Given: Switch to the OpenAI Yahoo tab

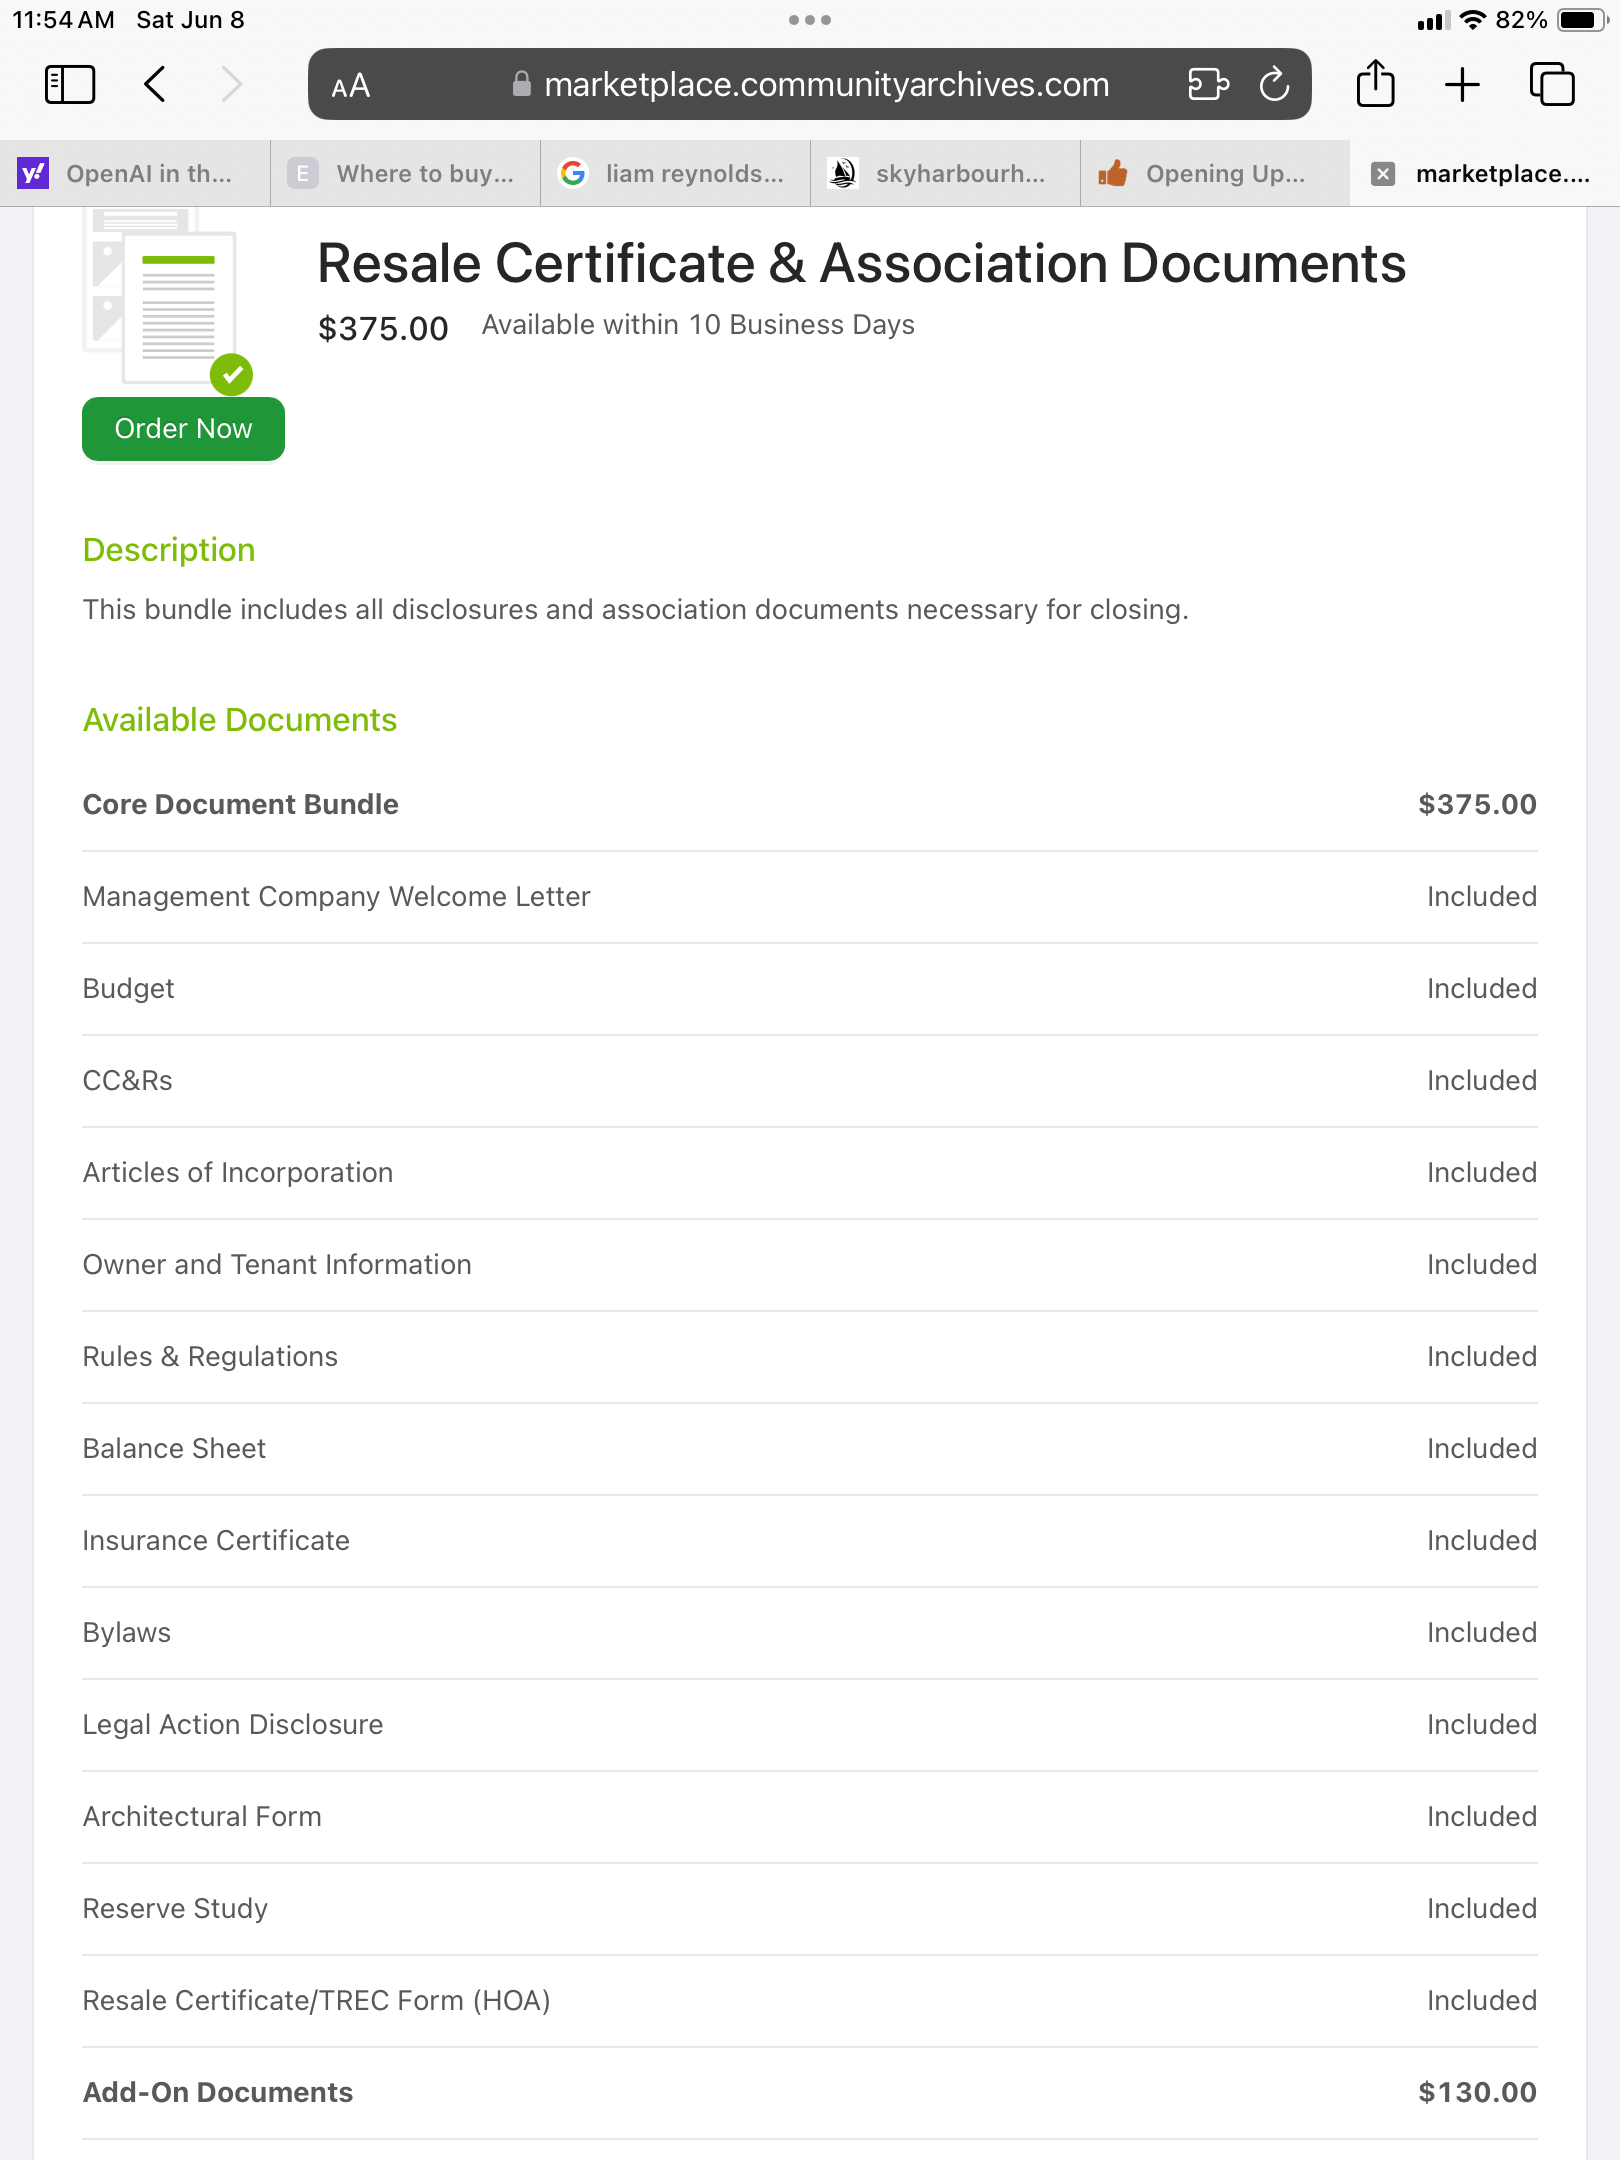Looking at the screenshot, I should (135, 174).
